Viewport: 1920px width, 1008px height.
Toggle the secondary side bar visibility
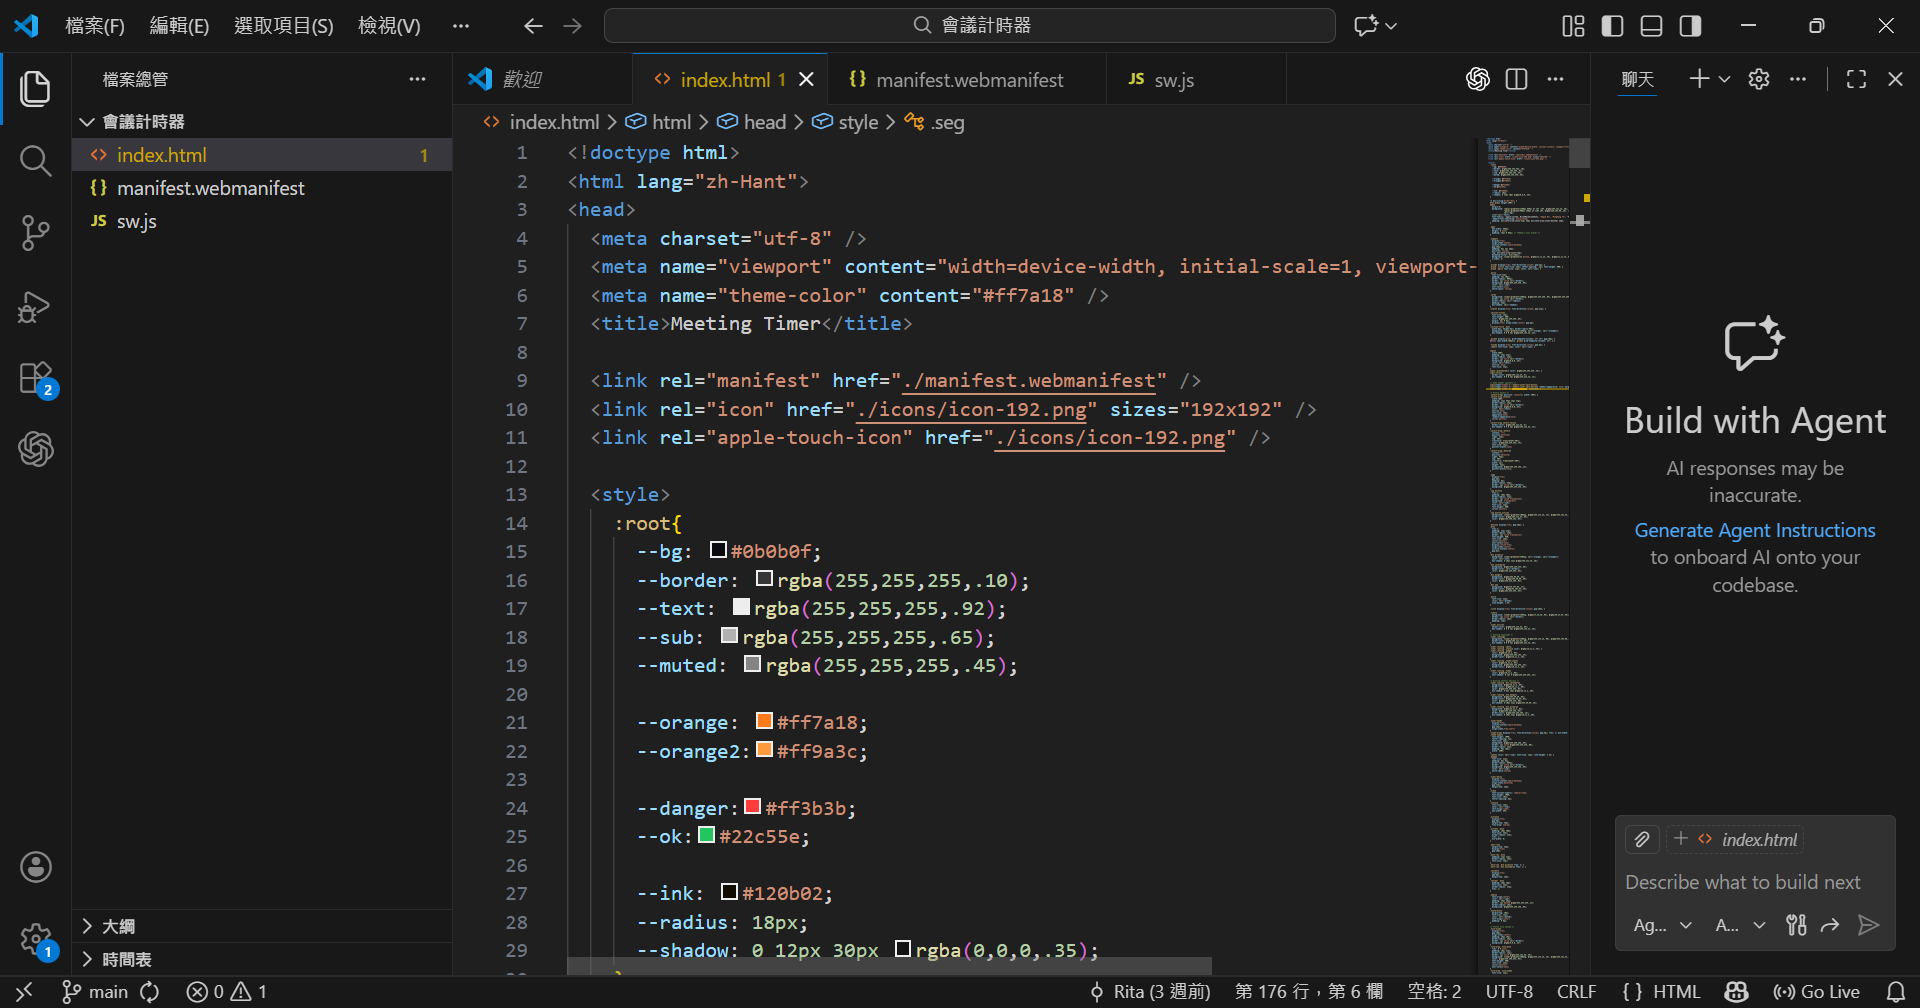click(1690, 26)
